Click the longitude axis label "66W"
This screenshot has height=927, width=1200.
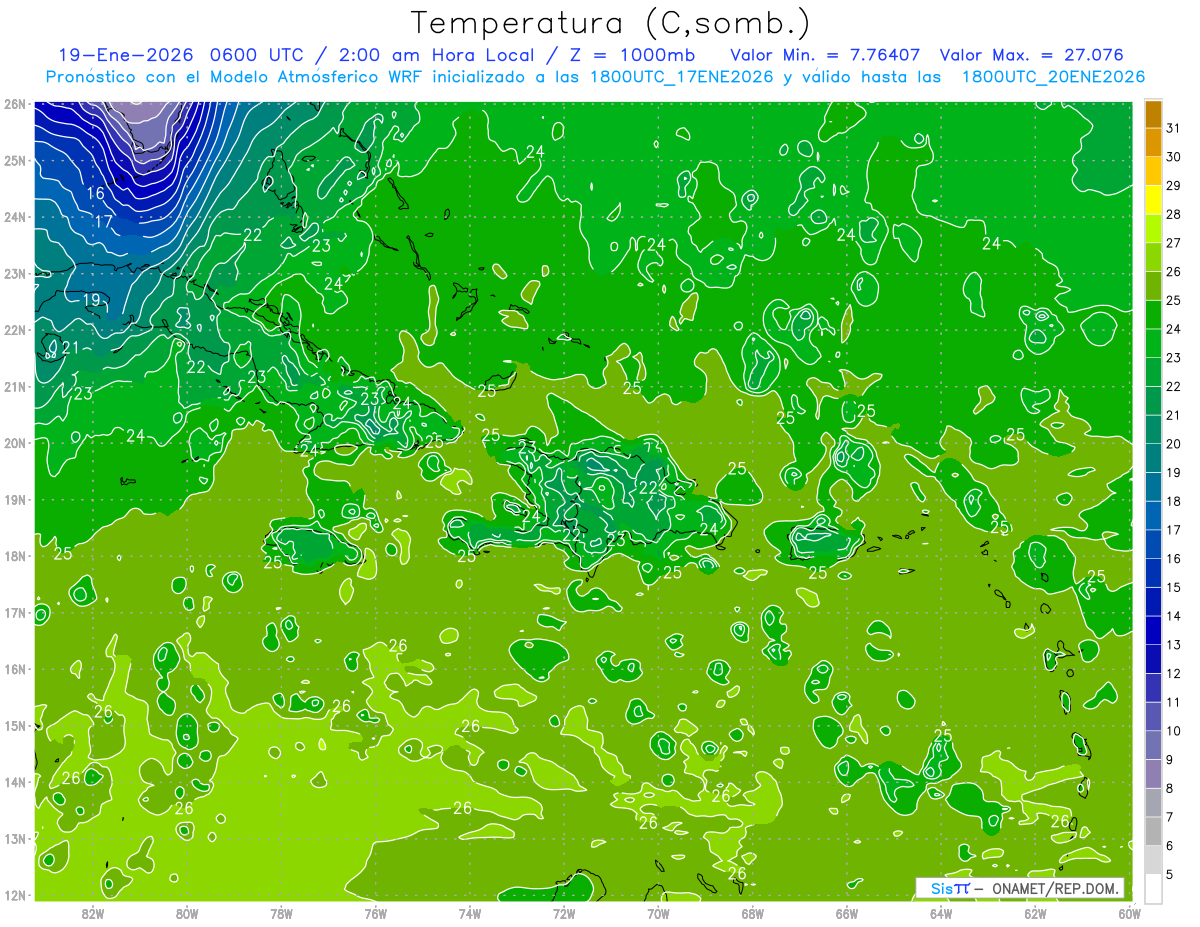coord(847,914)
